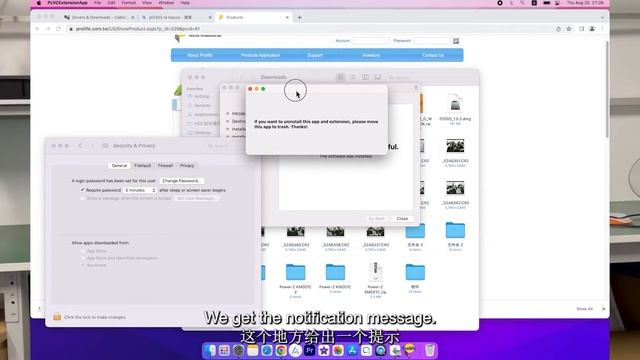Open Support link on the website nav

315,55
